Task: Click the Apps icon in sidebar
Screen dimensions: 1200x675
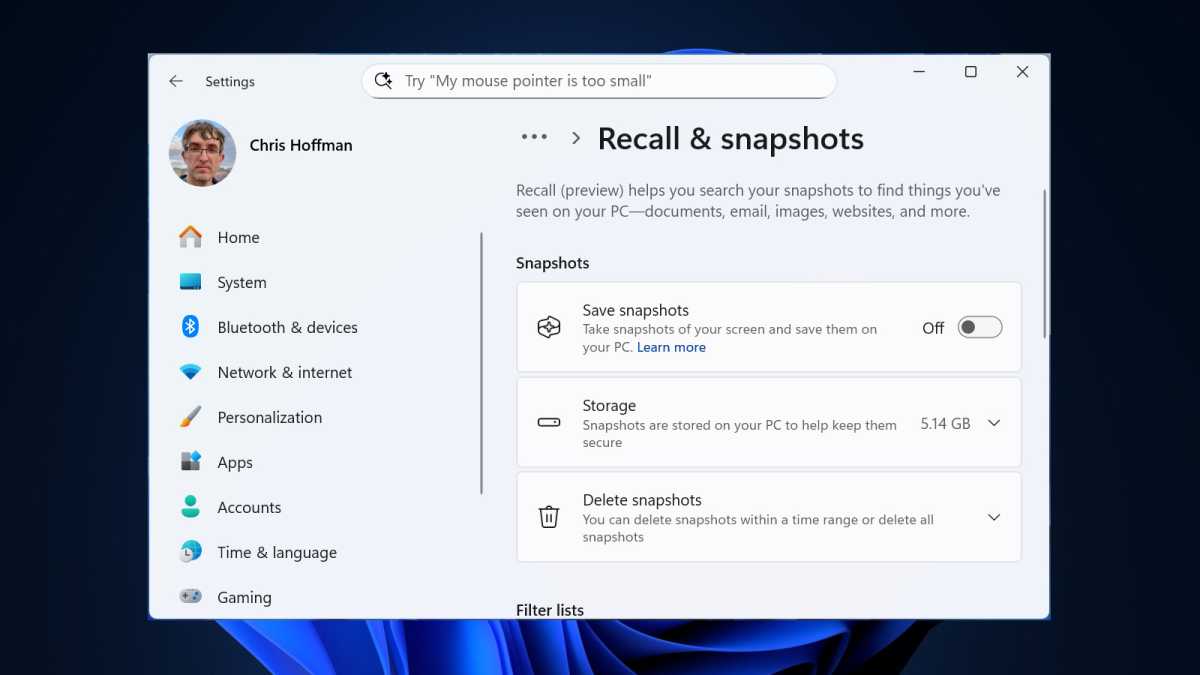Action: click(x=190, y=462)
